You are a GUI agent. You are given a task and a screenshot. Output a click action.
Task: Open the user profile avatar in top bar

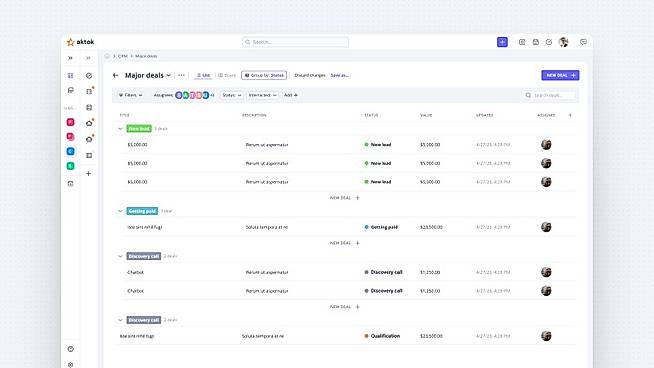click(x=563, y=42)
